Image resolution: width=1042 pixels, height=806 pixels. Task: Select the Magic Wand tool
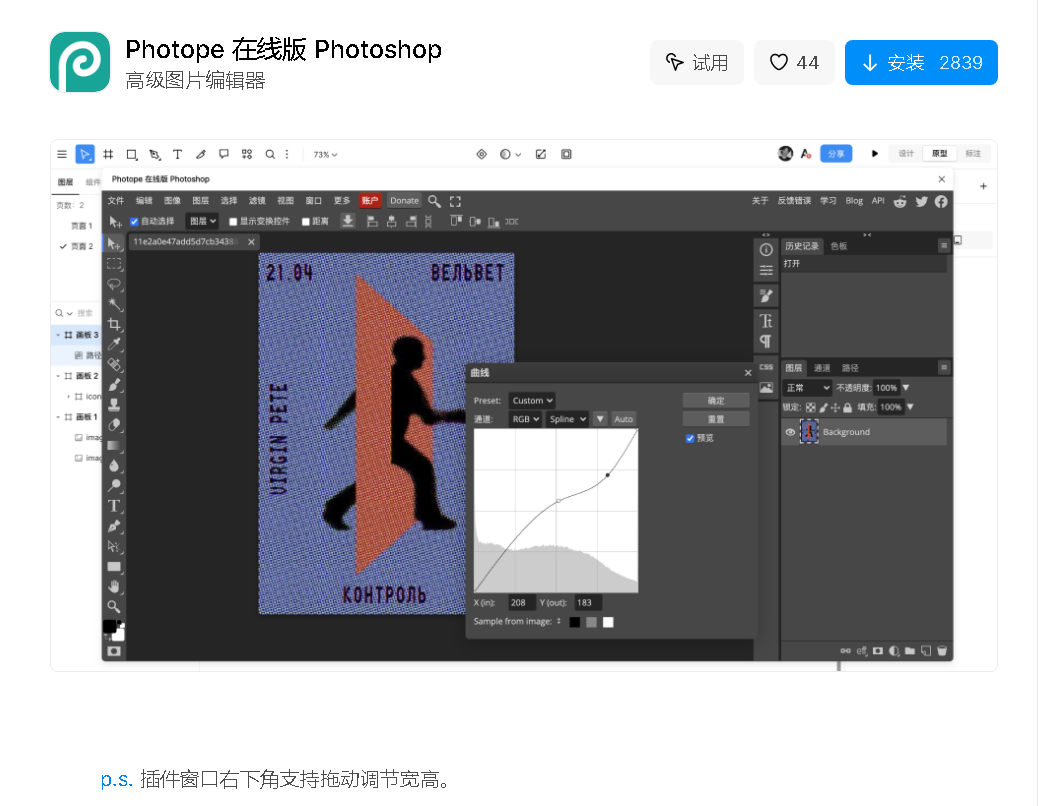pos(115,305)
